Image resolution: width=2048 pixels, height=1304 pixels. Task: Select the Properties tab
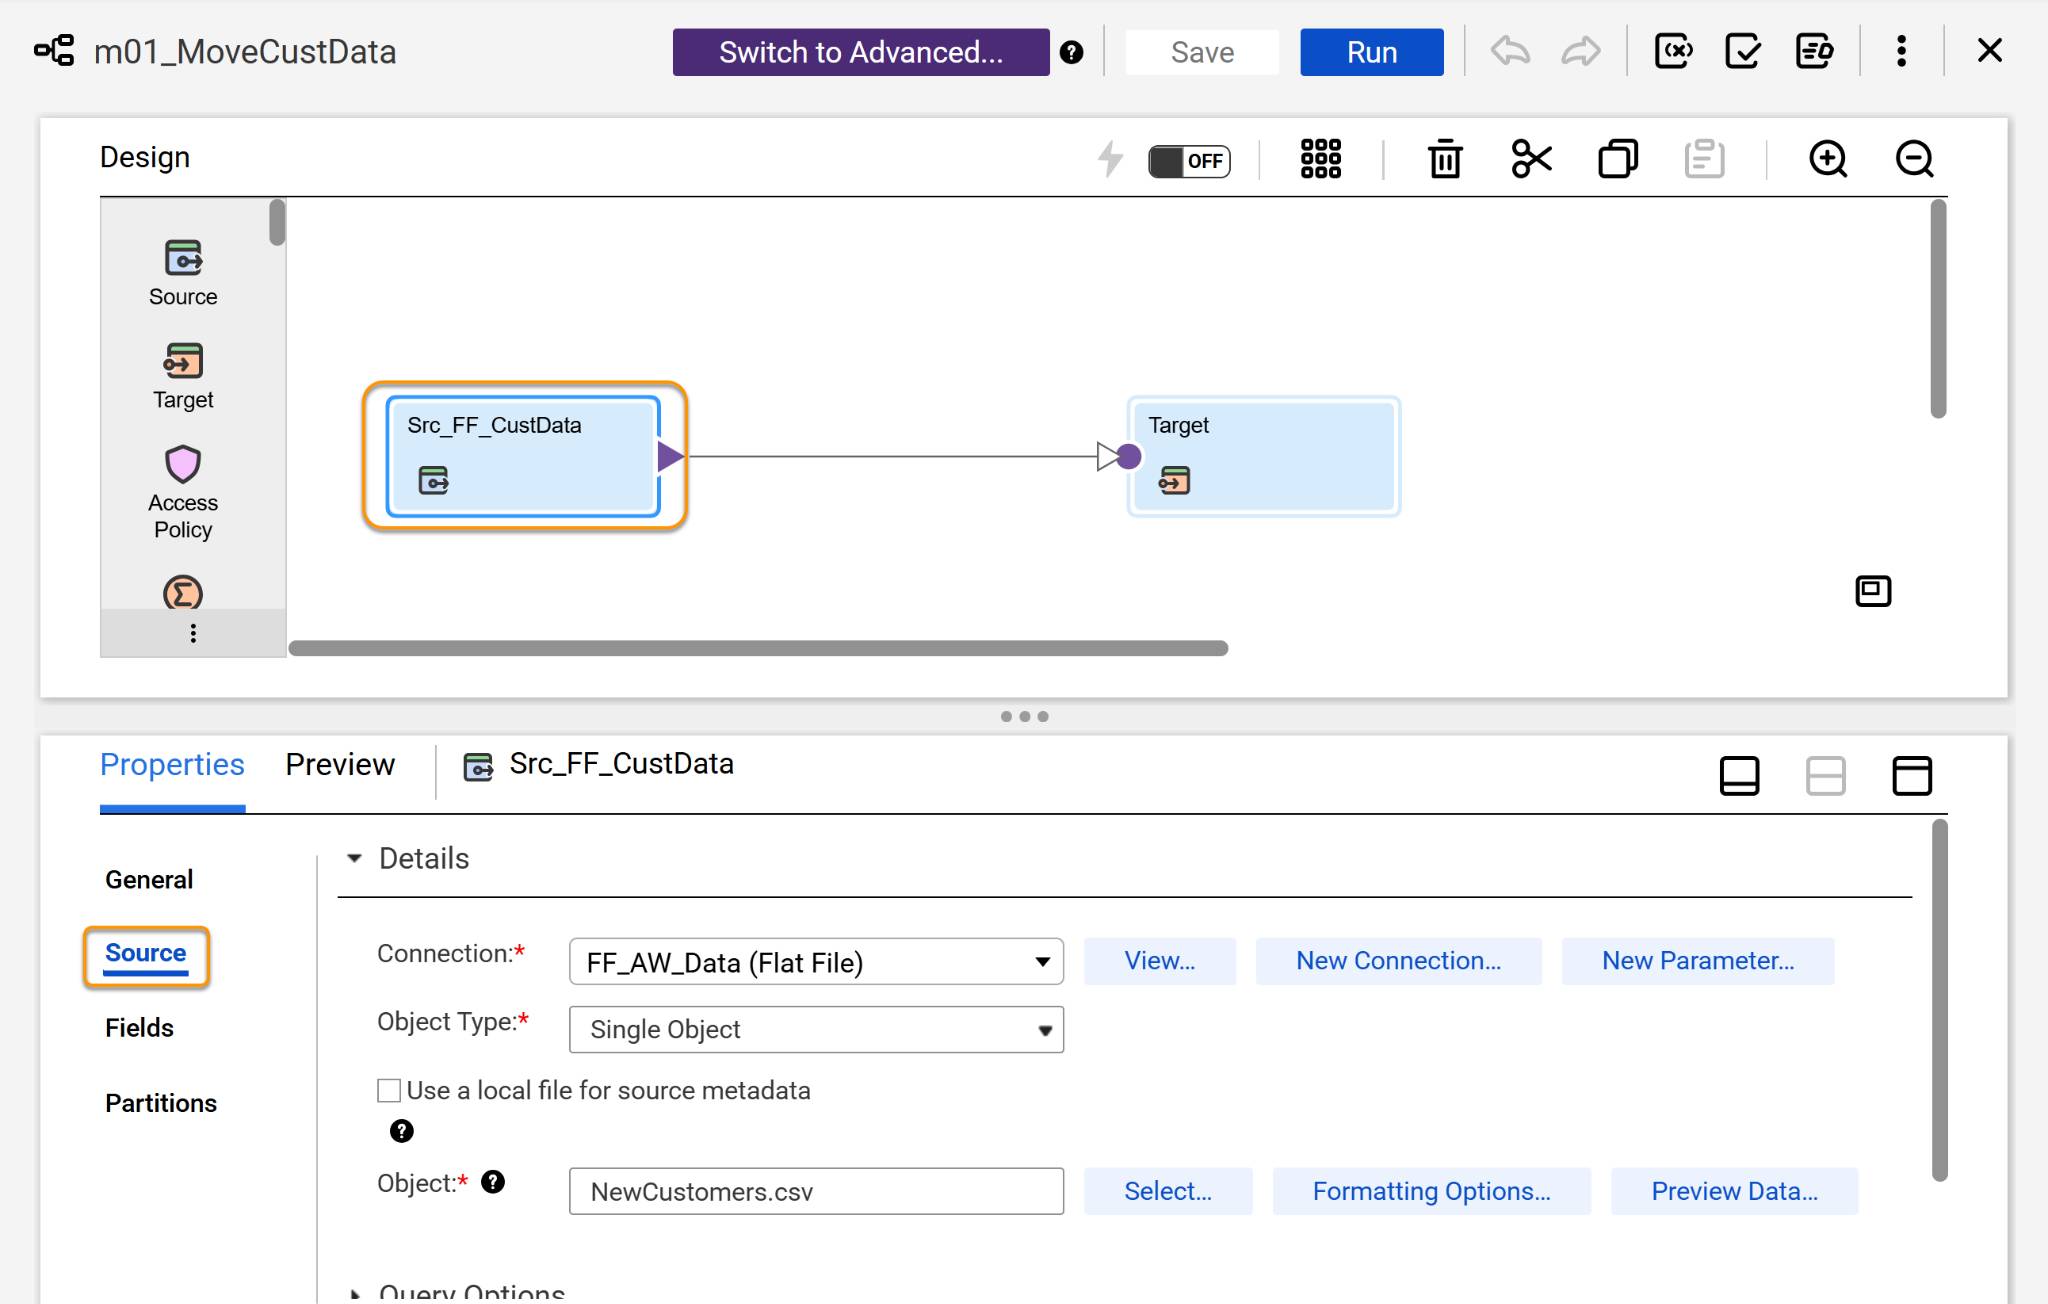coord(172,764)
